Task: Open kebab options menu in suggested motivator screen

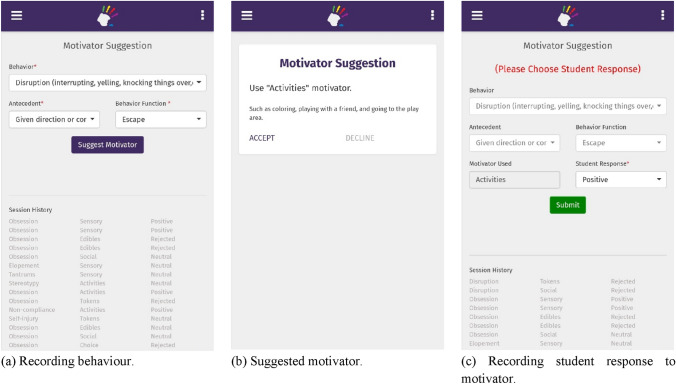Action: [x=432, y=16]
